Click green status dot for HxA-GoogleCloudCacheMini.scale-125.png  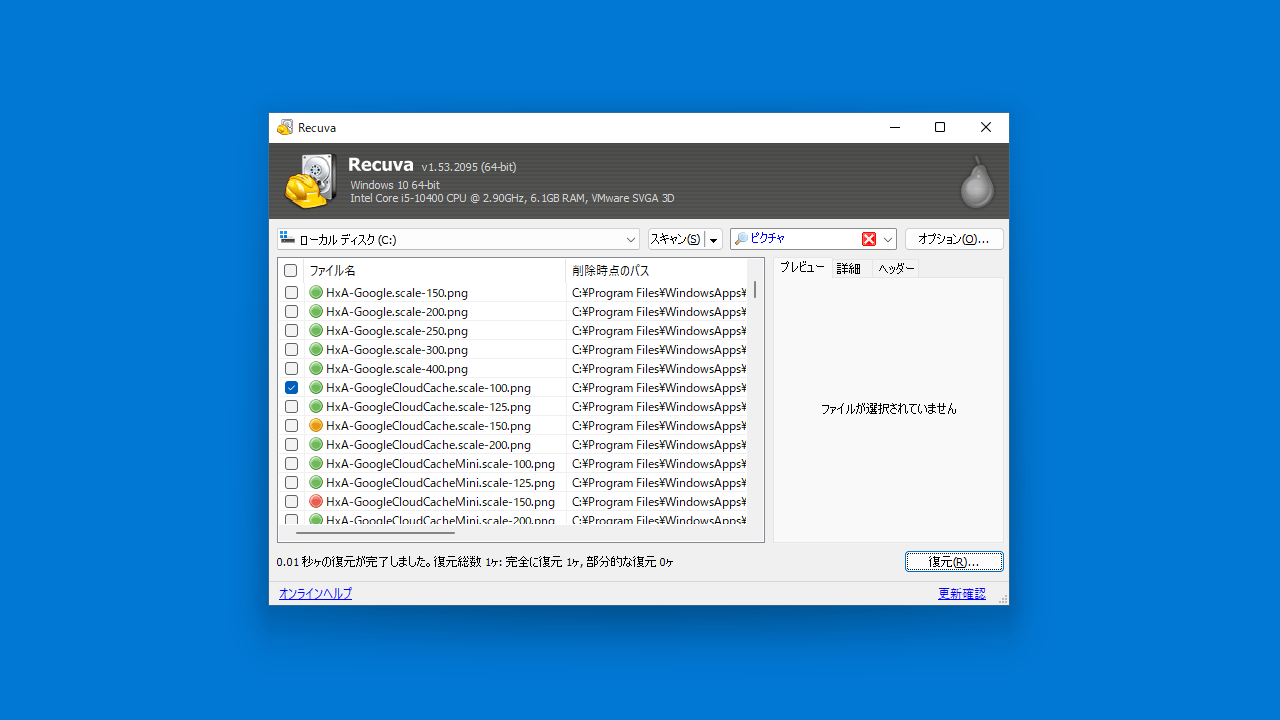(x=316, y=483)
